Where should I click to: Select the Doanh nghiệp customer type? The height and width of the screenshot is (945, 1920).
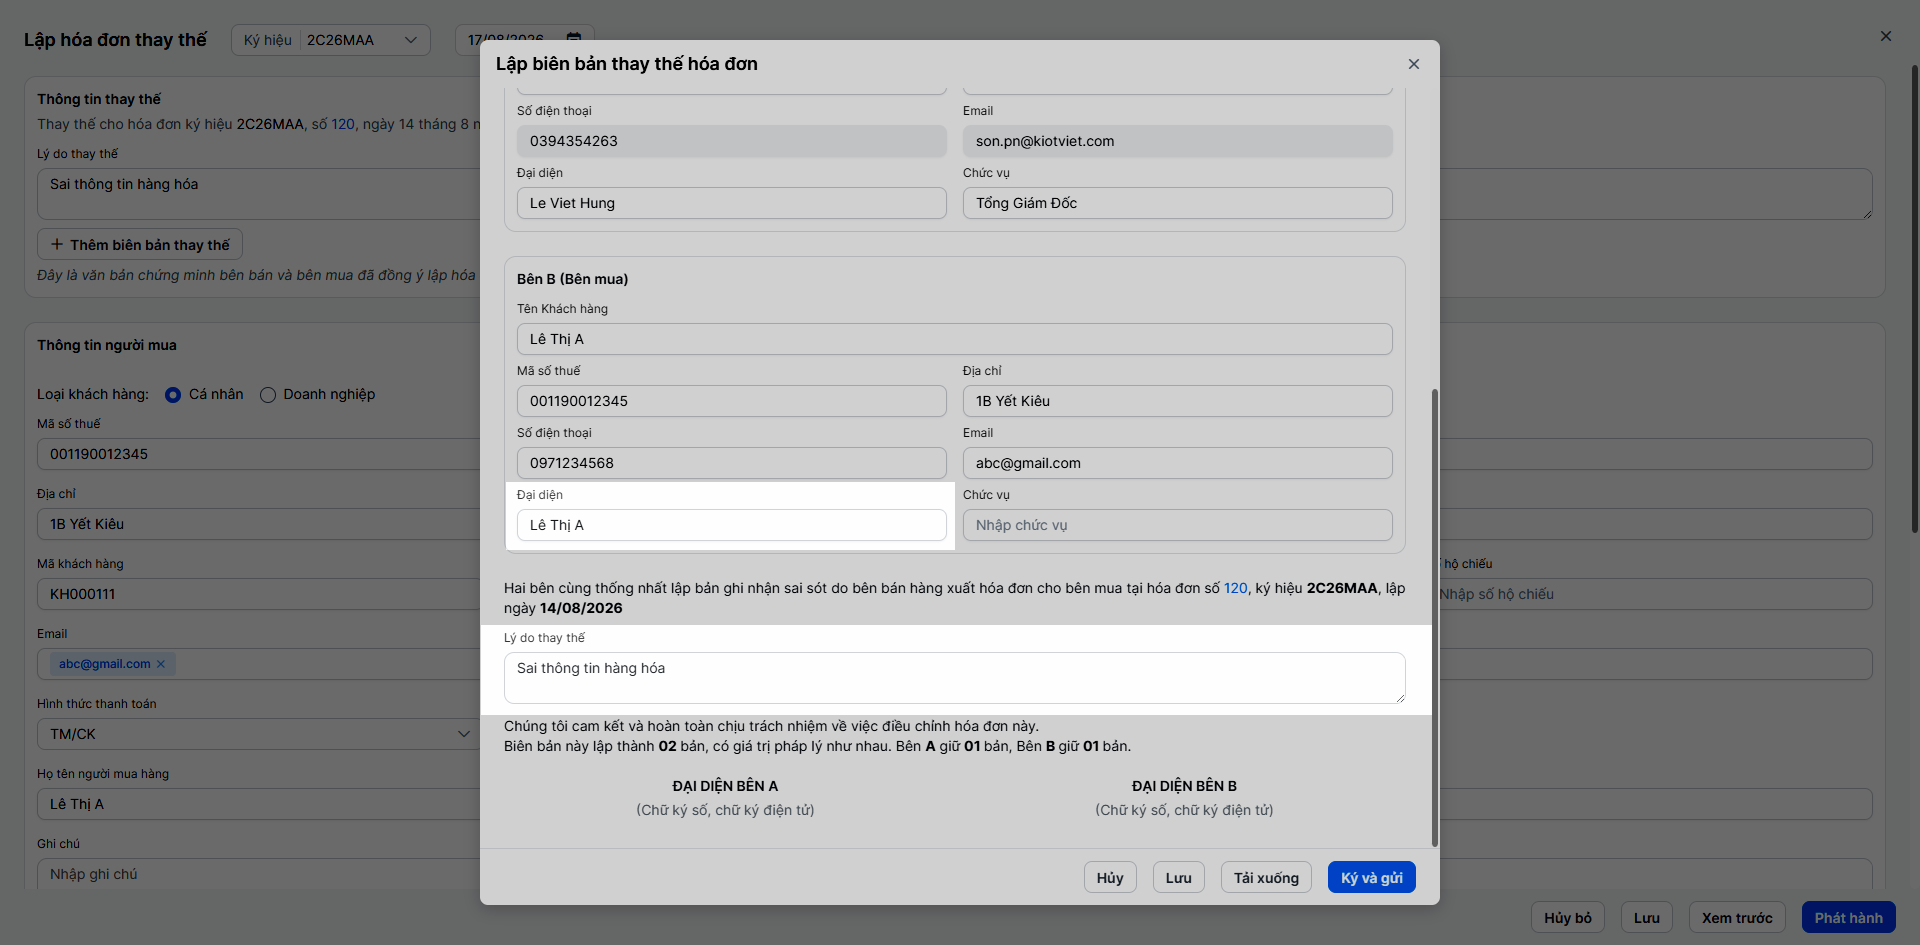268,395
